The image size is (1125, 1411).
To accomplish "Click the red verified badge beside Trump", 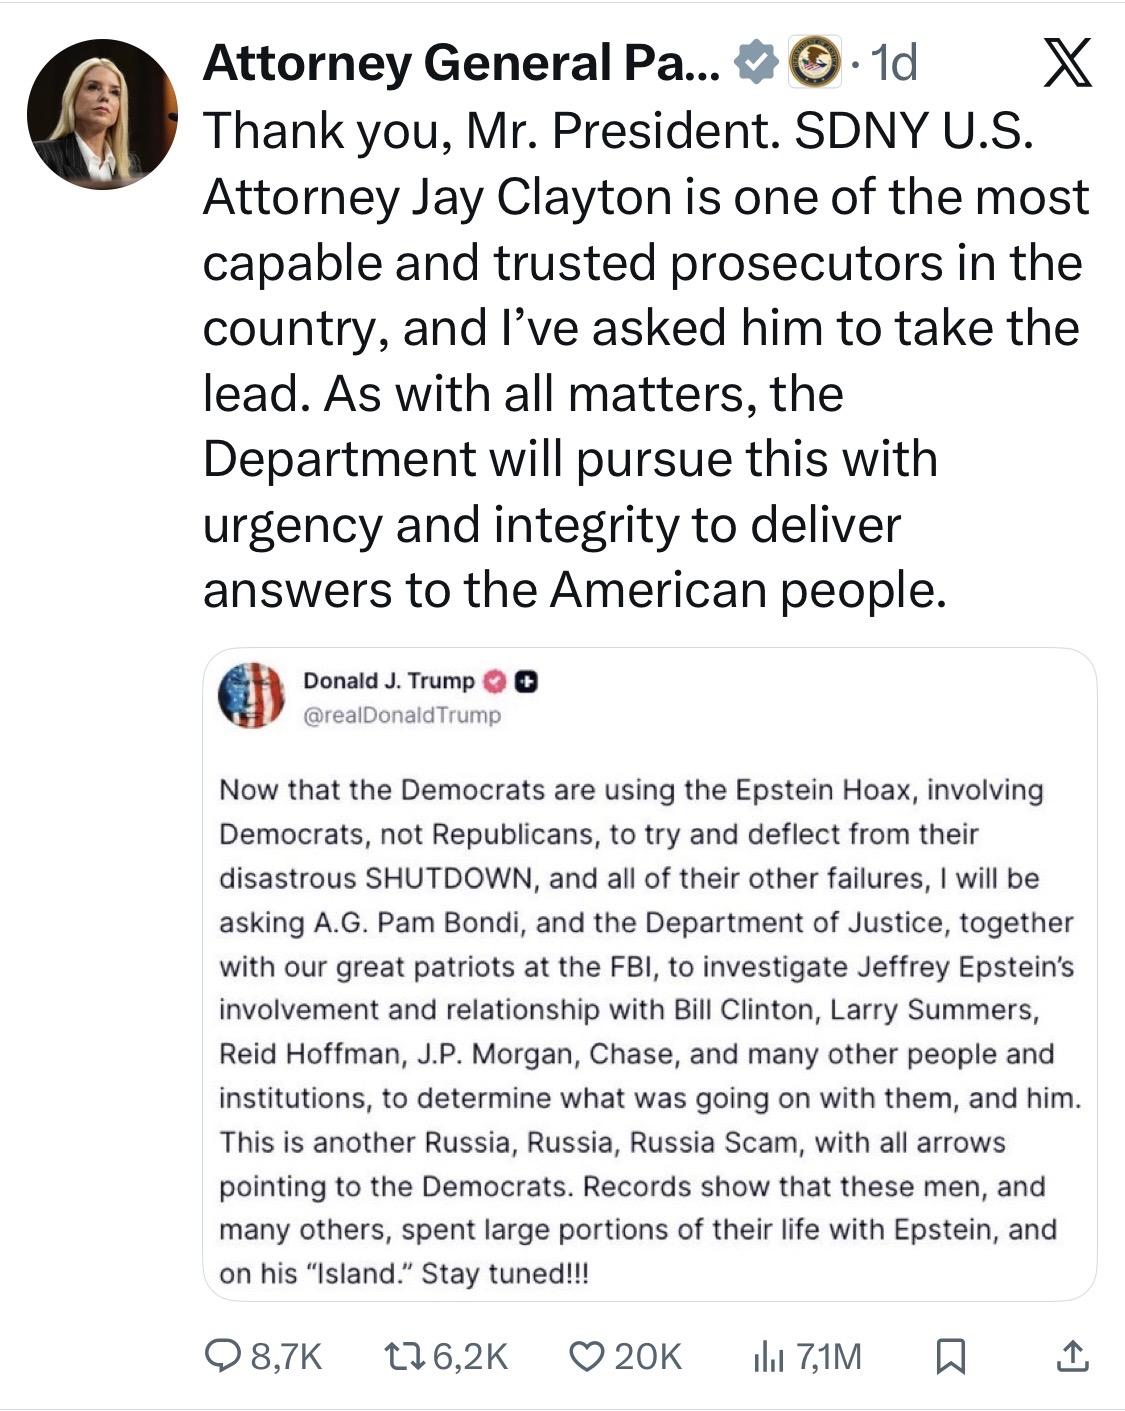I will pyautogui.click(x=493, y=681).
